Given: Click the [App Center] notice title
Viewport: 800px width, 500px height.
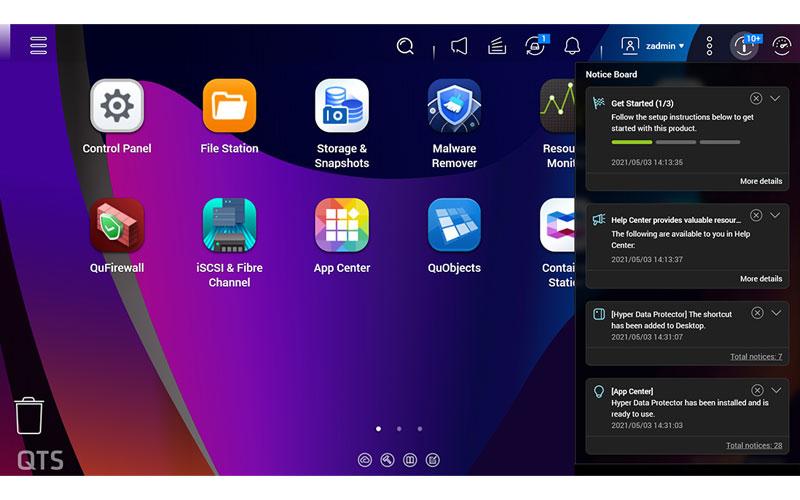Looking at the screenshot, I should coord(632,391).
